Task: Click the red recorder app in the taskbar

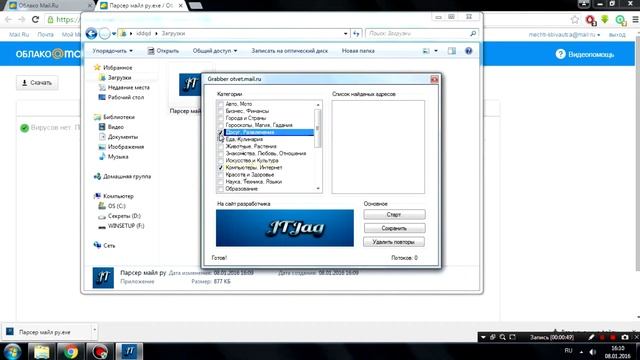Action: pyautogui.click(x=100, y=351)
